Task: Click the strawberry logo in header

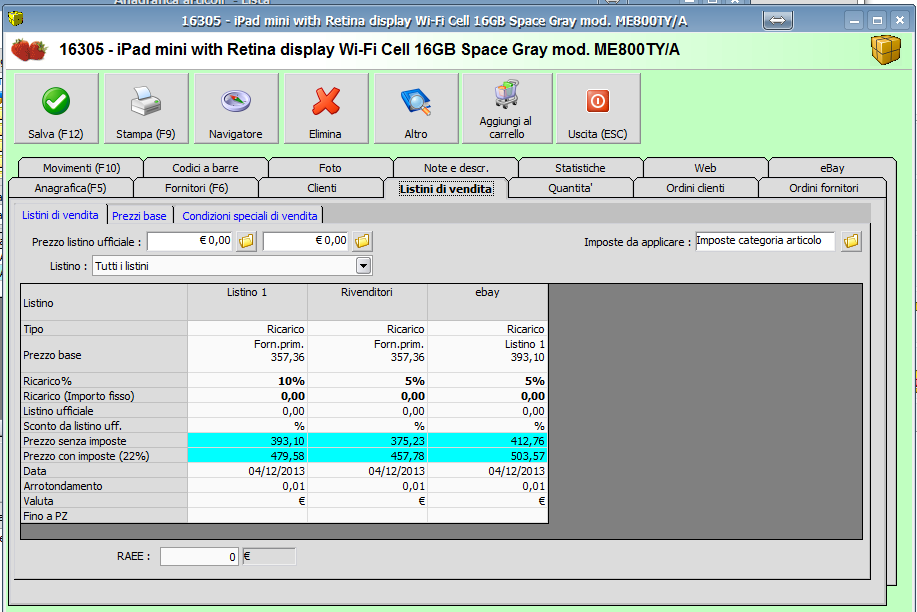Action: (x=29, y=50)
